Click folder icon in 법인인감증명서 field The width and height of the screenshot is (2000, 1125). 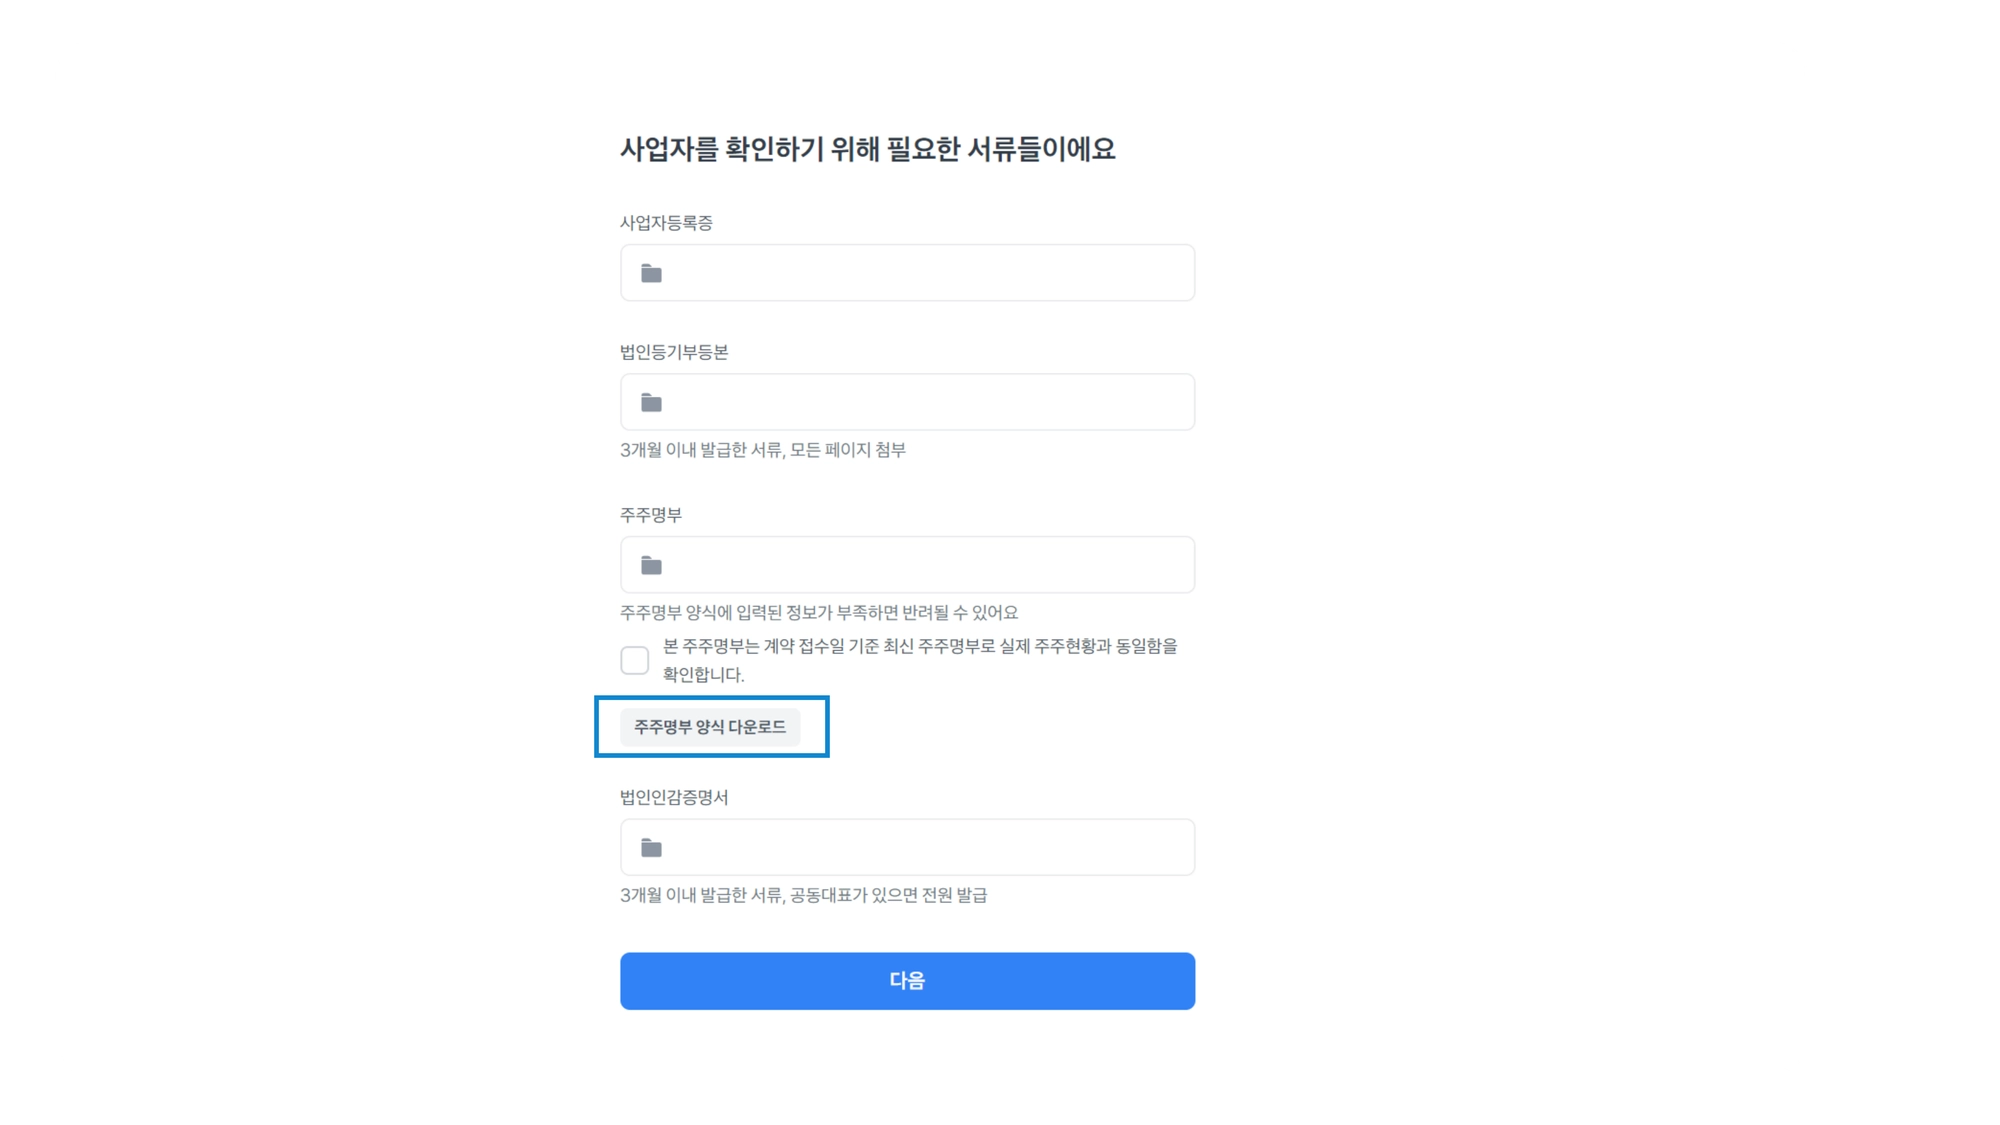click(651, 848)
